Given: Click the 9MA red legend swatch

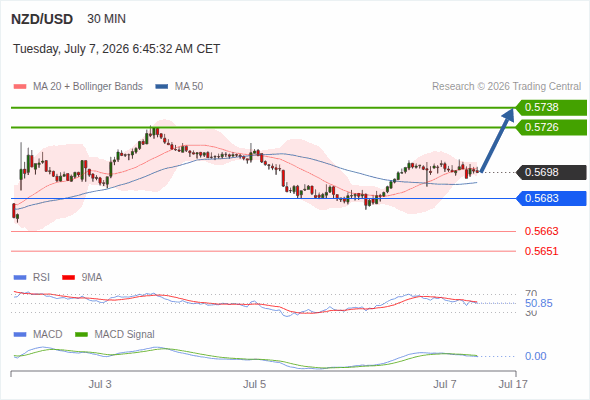Looking at the screenshot, I should tap(68, 278).
